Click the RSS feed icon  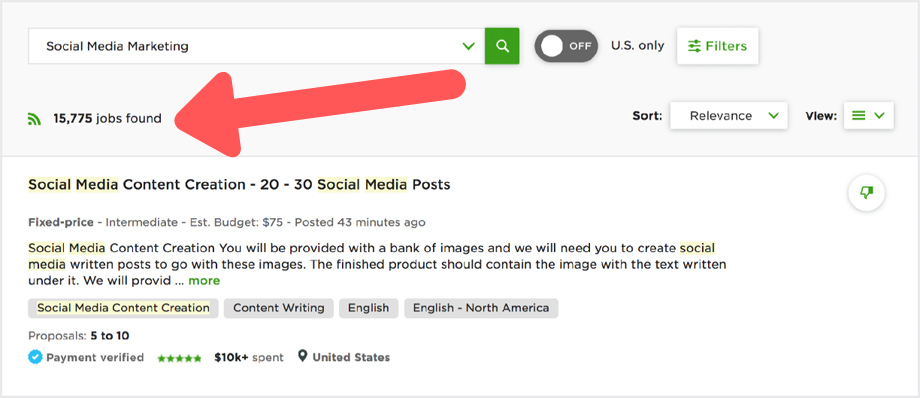(35, 119)
